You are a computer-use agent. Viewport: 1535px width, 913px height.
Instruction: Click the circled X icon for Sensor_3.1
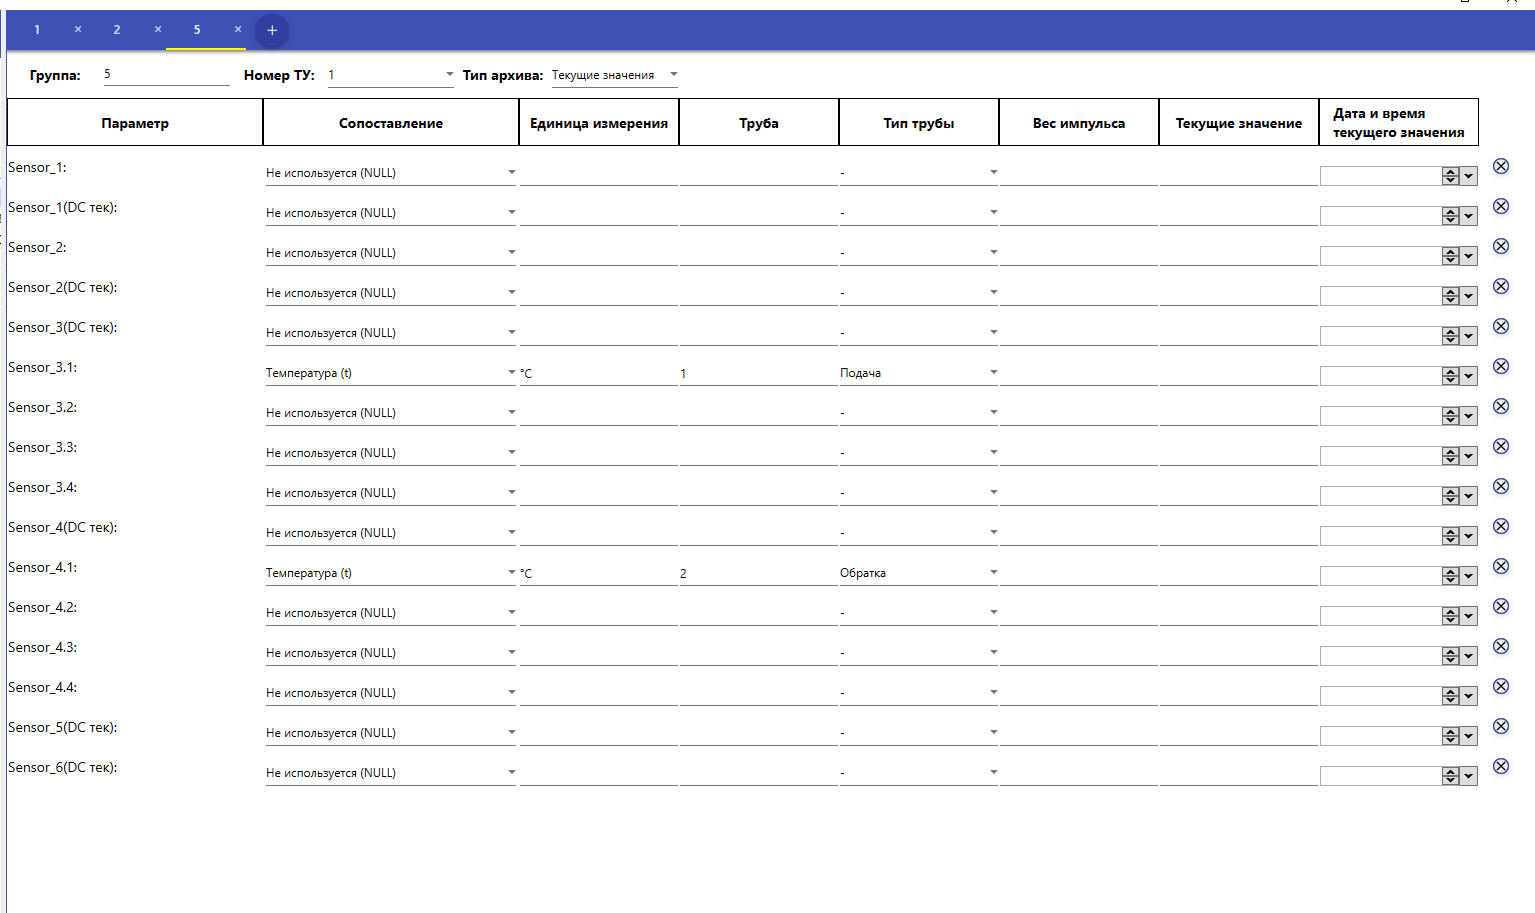1501,366
